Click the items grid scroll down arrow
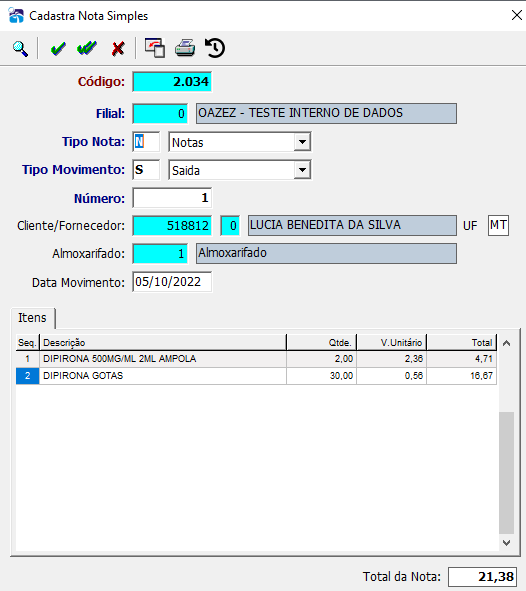 coord(507,543)
